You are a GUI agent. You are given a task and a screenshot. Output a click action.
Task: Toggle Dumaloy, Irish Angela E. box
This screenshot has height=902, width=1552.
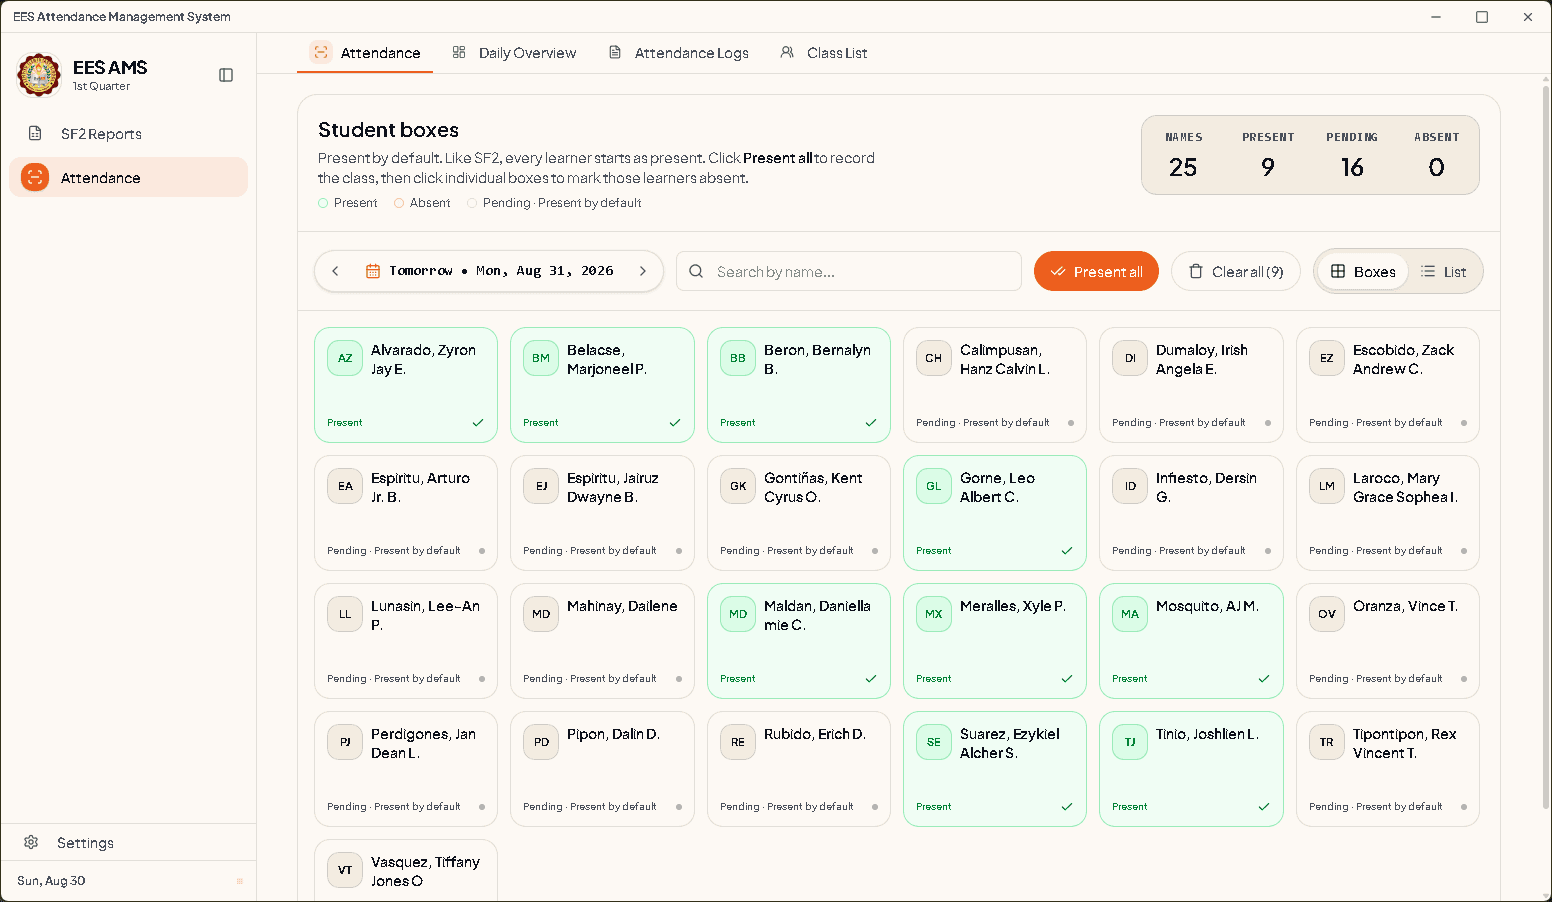point(1191,385)
